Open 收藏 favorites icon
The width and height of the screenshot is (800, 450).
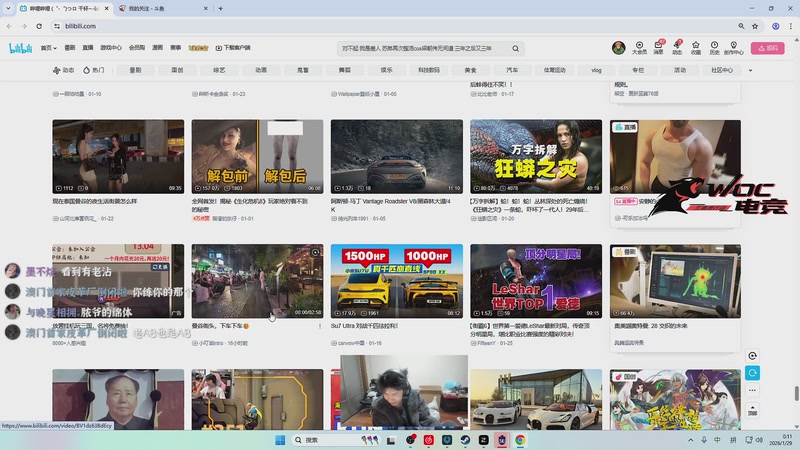pyautogui.click(x=695, y=48)
